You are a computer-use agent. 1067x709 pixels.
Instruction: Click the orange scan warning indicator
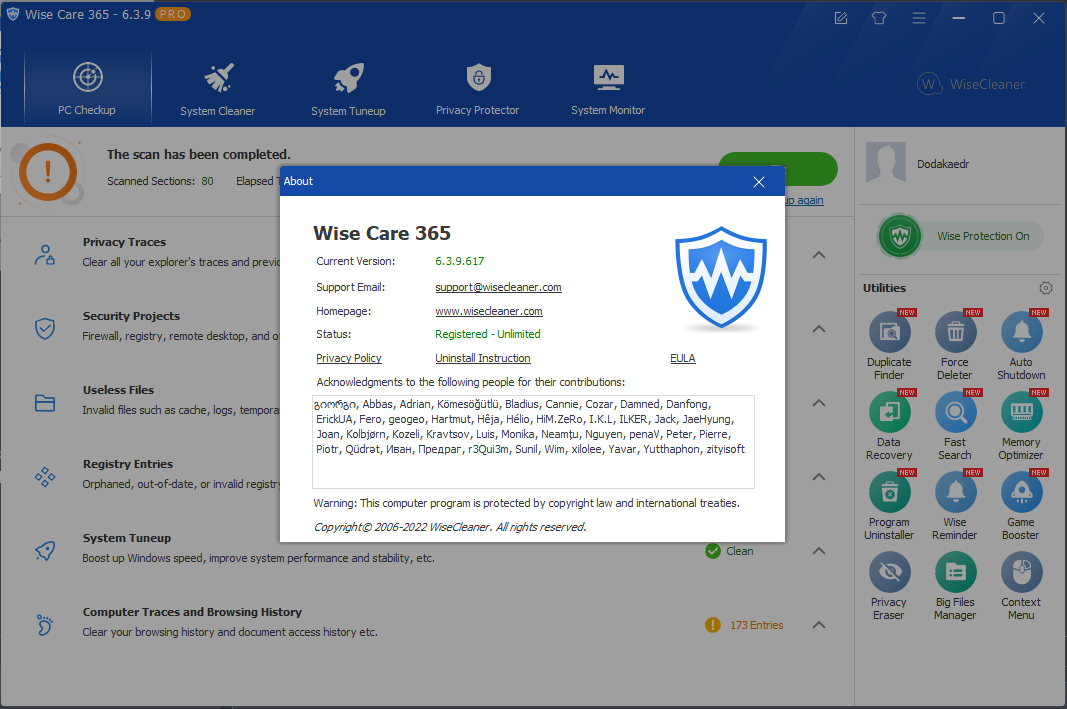pos(48,171)
